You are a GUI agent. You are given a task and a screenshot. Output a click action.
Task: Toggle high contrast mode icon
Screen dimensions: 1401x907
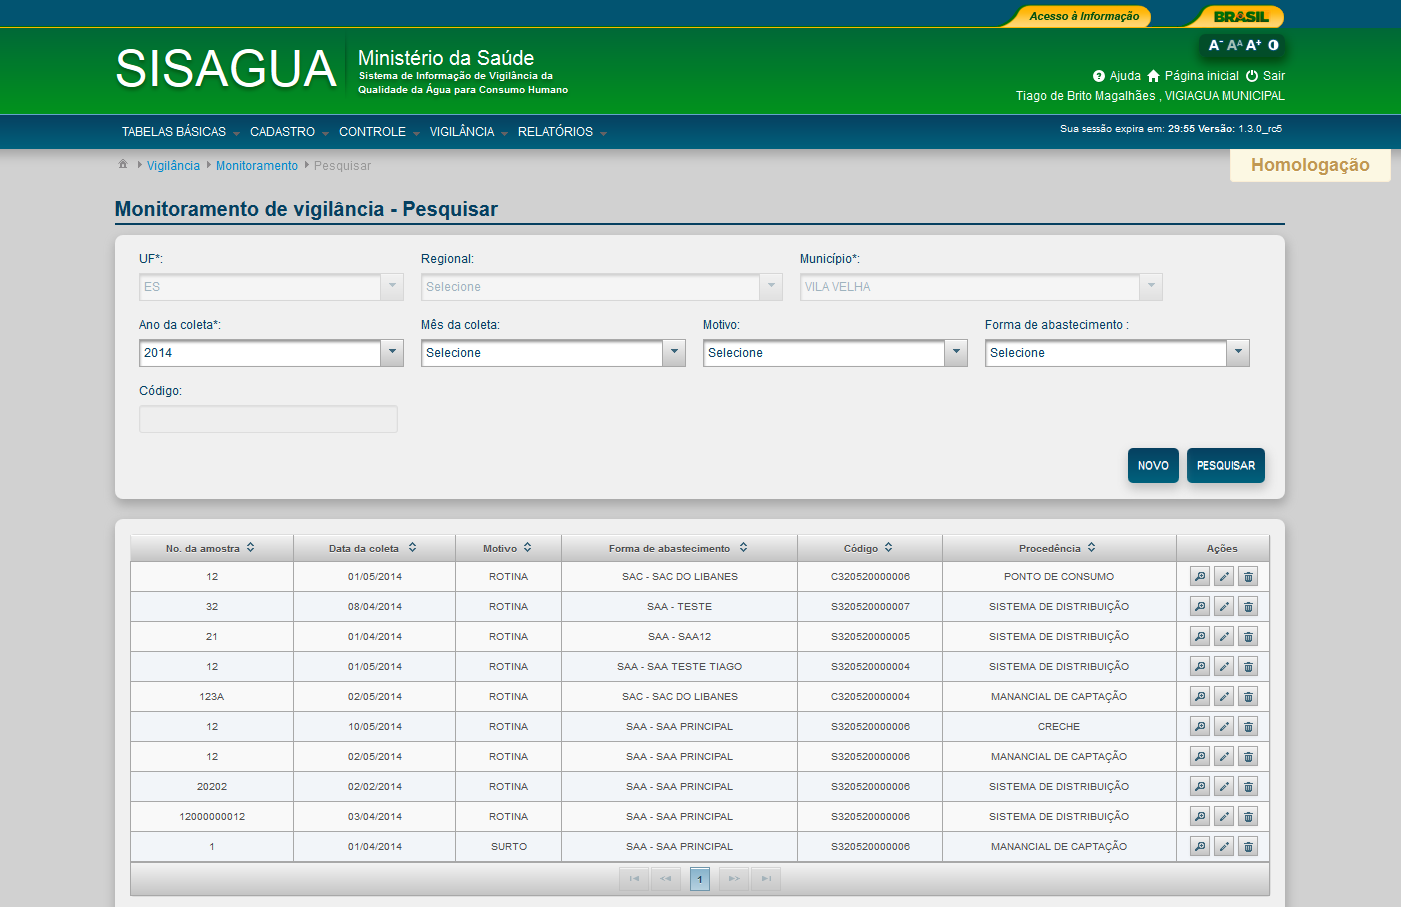(x=1273, y=45)
